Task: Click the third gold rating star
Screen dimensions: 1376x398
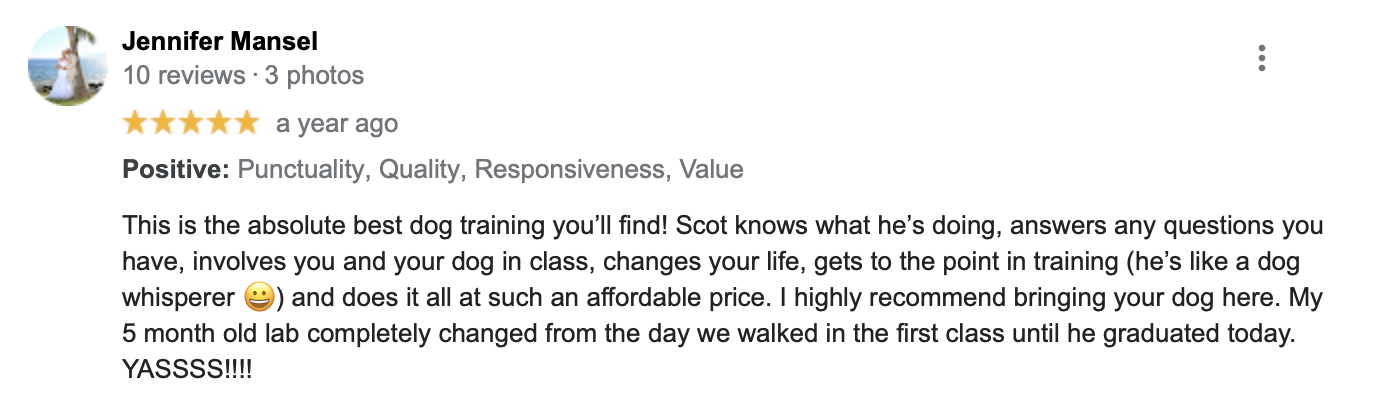Action: point(190,123)
